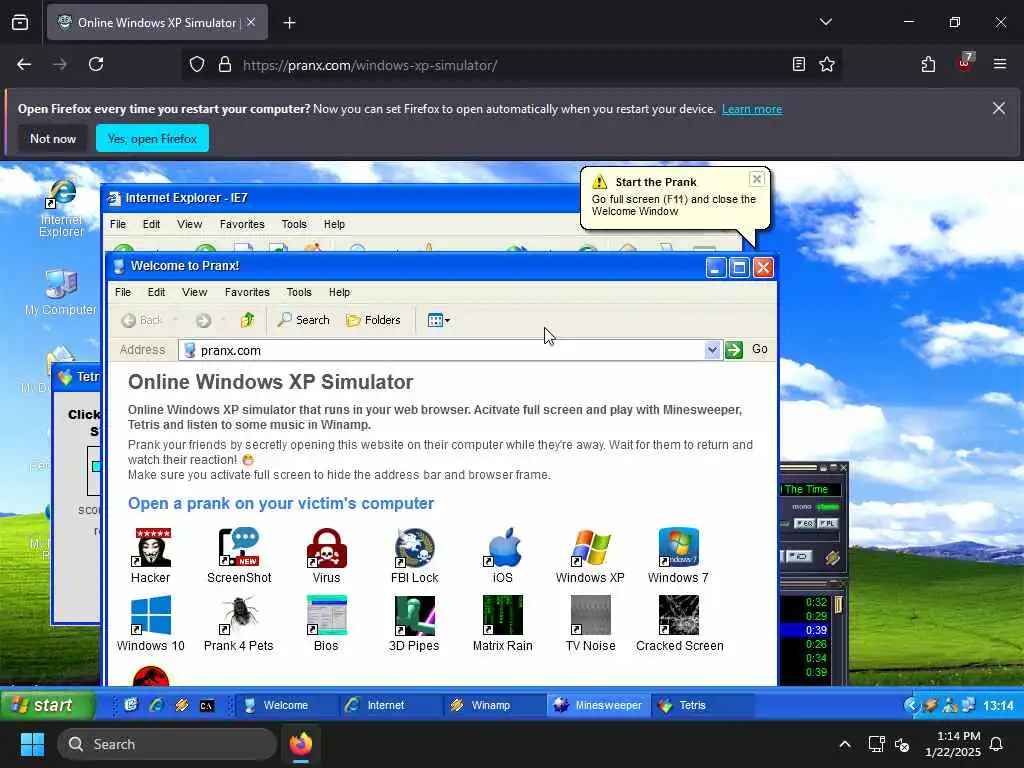Open the Bios prank icon

tap(327, 623)
